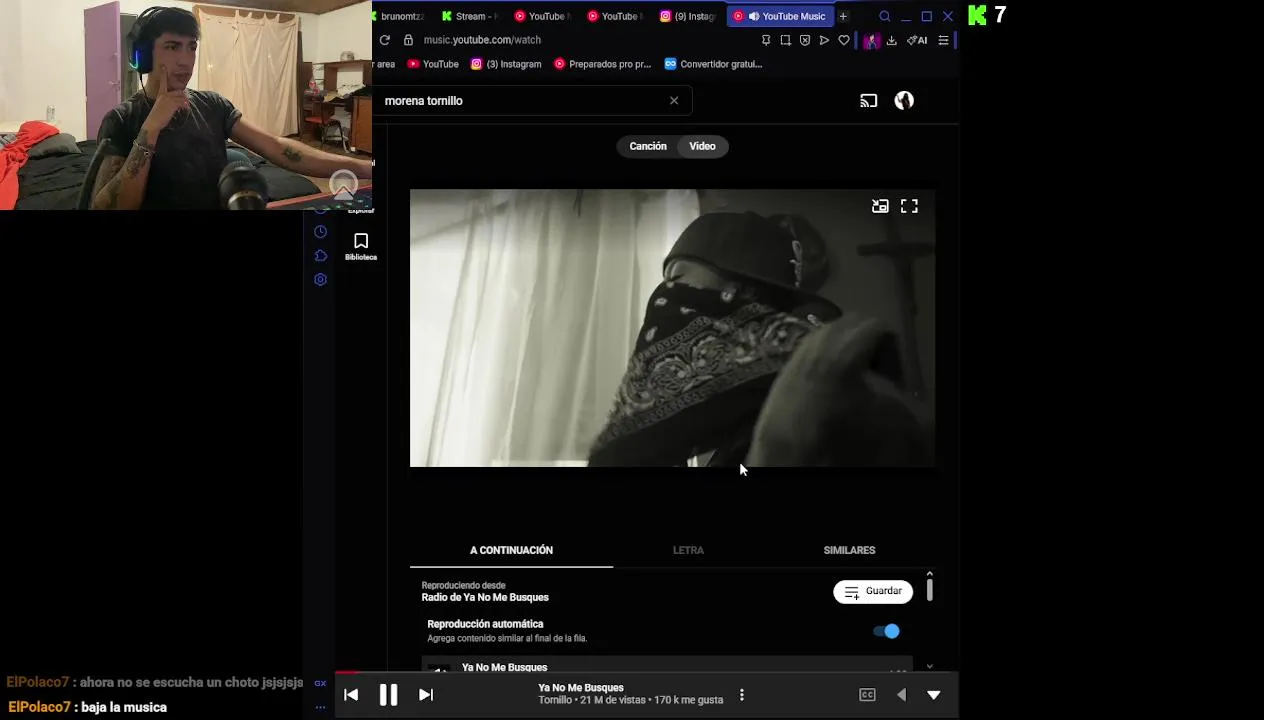Screen dimensions: 1264x720
Task: View site security lock info
Action: pyautogui.click(x=408, y=40)
